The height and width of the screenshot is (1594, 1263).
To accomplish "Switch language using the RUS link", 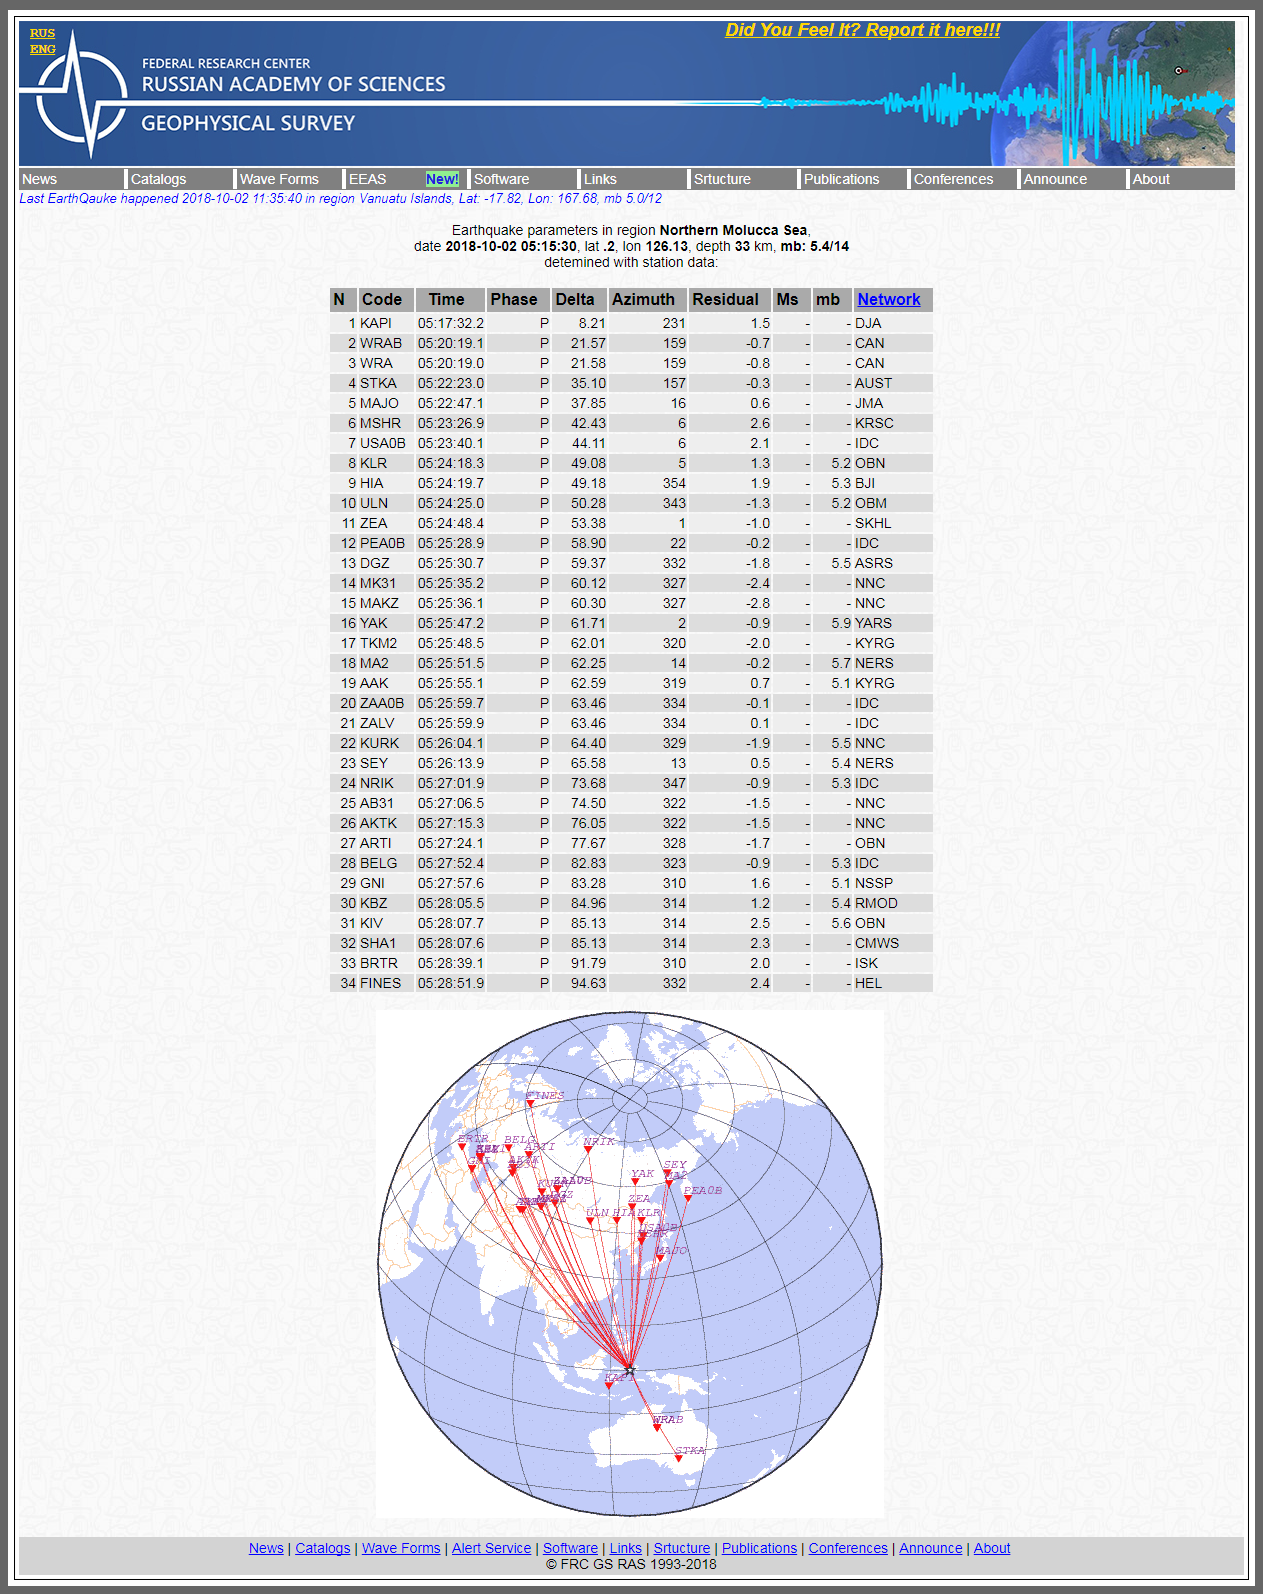I will tap(42, 33).
